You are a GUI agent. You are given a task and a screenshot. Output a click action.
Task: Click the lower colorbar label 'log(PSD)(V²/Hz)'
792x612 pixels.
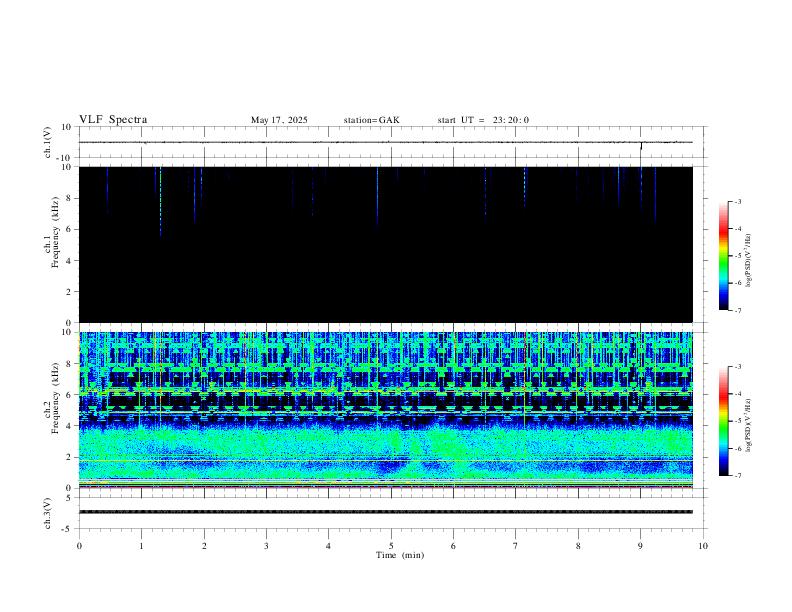click(748, 426)
